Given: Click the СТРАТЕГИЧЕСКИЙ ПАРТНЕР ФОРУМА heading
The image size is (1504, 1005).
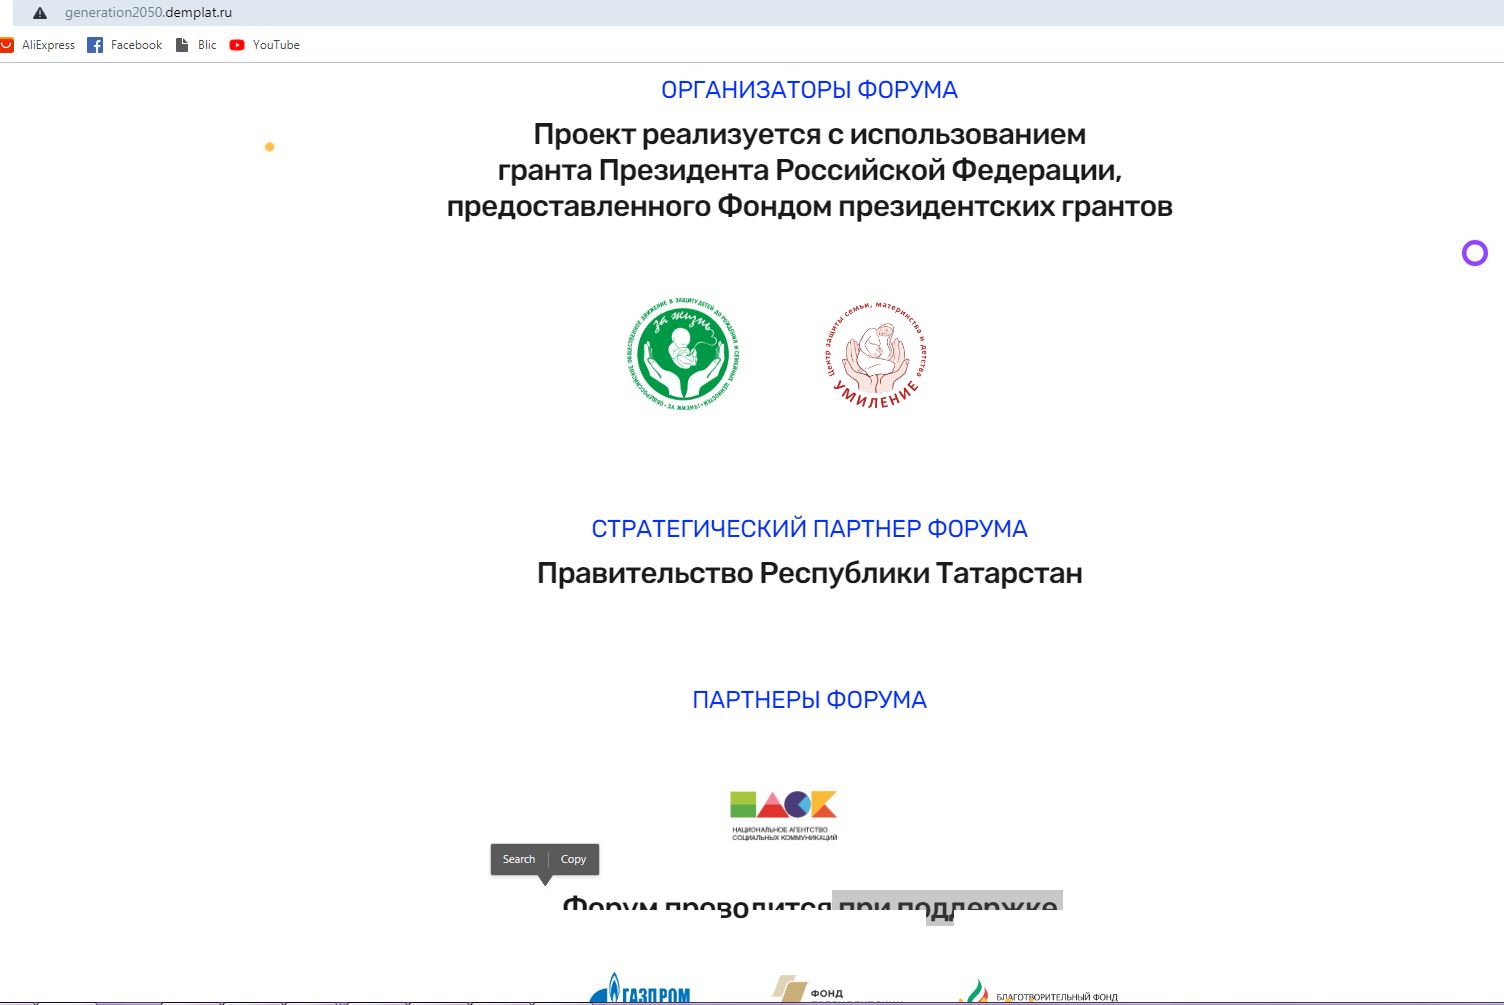Looking at the screenshot, I should tap(809, 529).
